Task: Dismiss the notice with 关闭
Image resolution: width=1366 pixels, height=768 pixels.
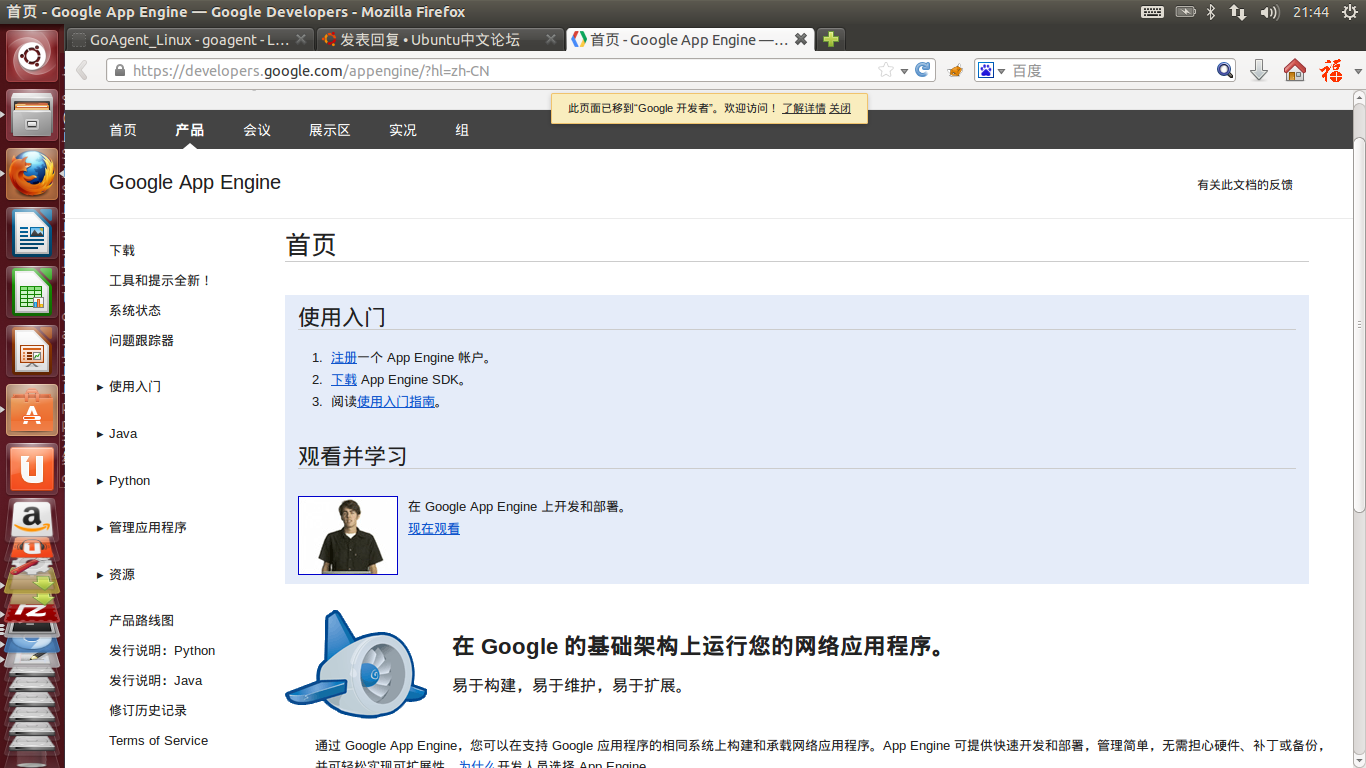Action: point(840,108)
